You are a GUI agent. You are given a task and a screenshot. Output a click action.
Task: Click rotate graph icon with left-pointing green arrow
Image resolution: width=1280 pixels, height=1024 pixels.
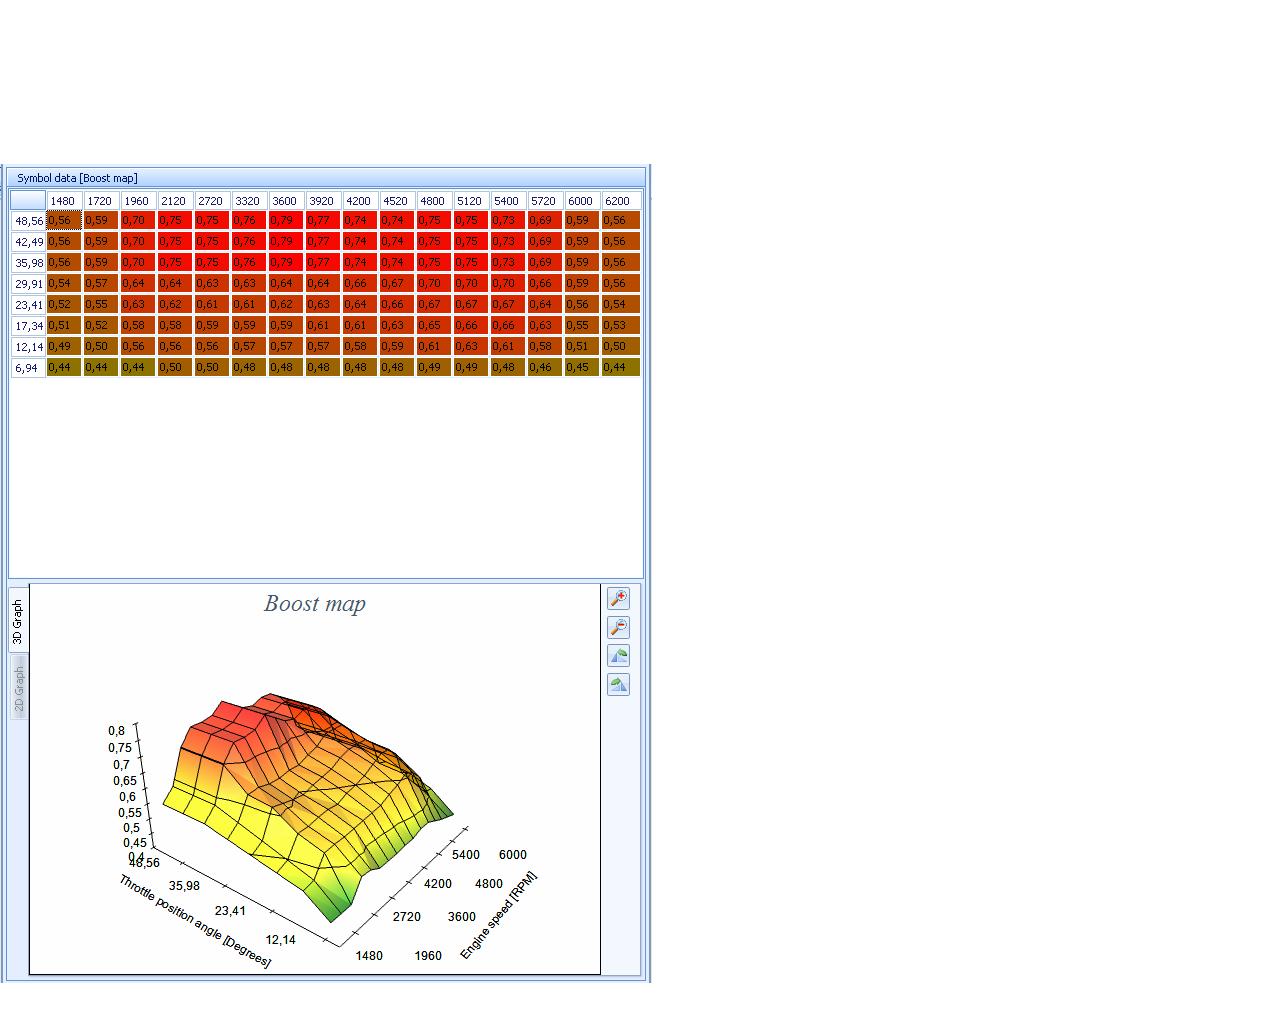(618, 656)
